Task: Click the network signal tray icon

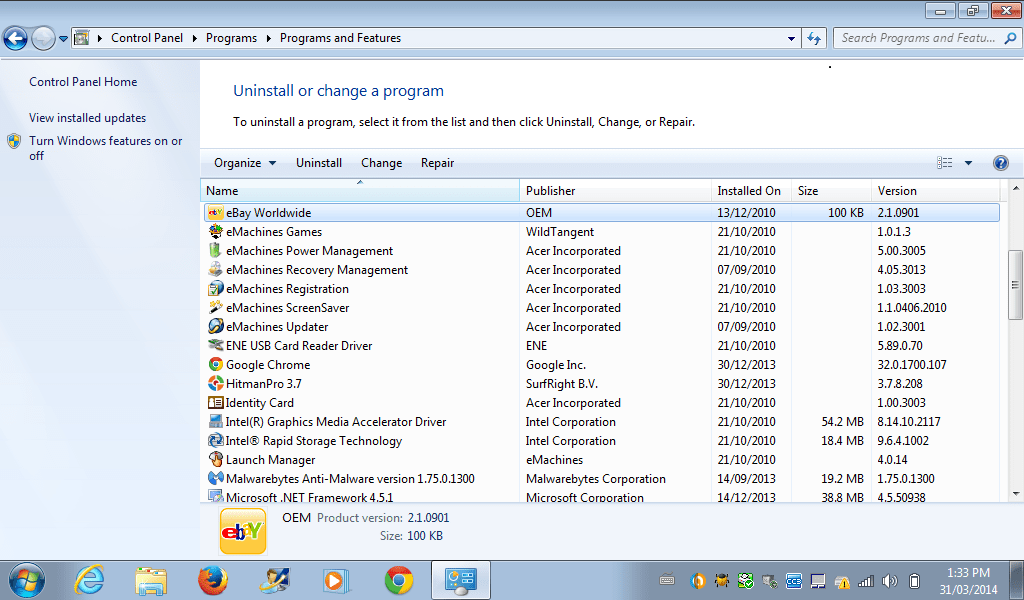Action: coord(865,580)
